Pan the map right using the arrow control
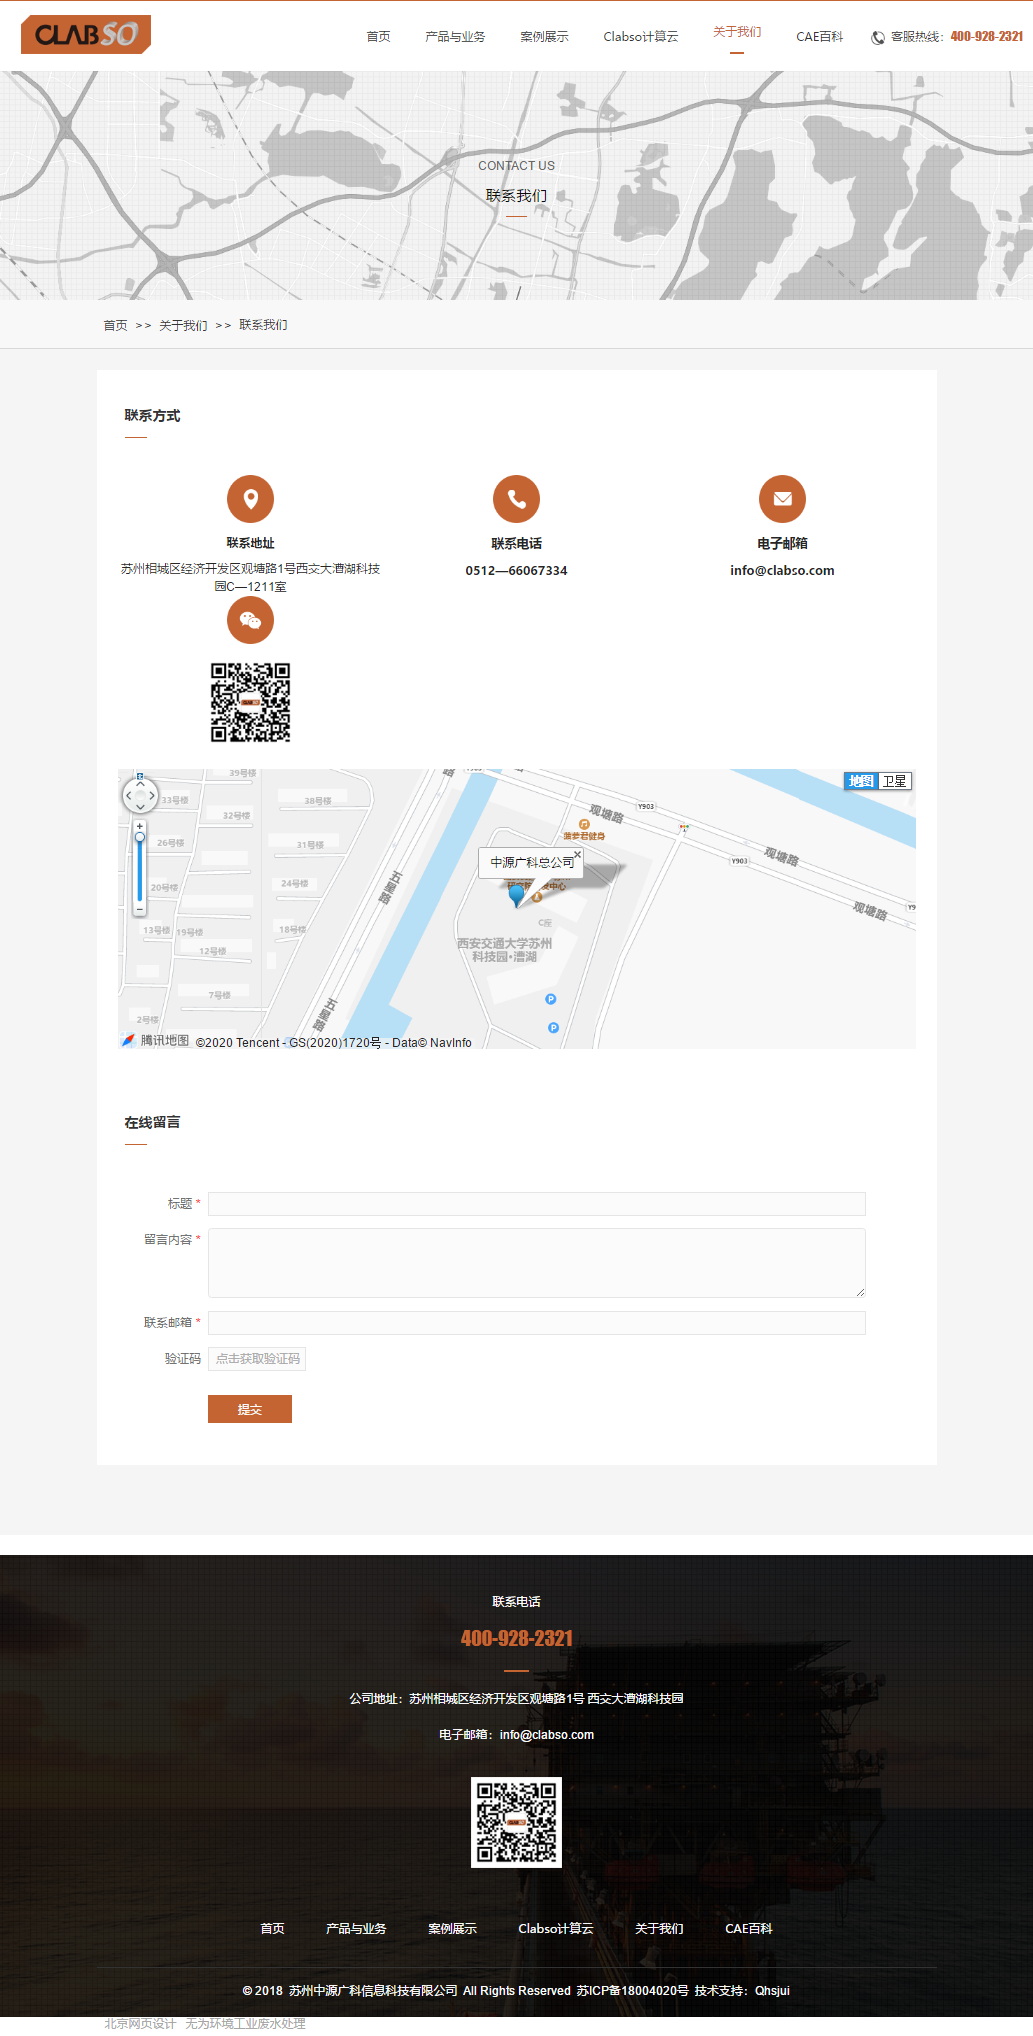This screenshot has width=1033, height=2036. click(152, 796)
